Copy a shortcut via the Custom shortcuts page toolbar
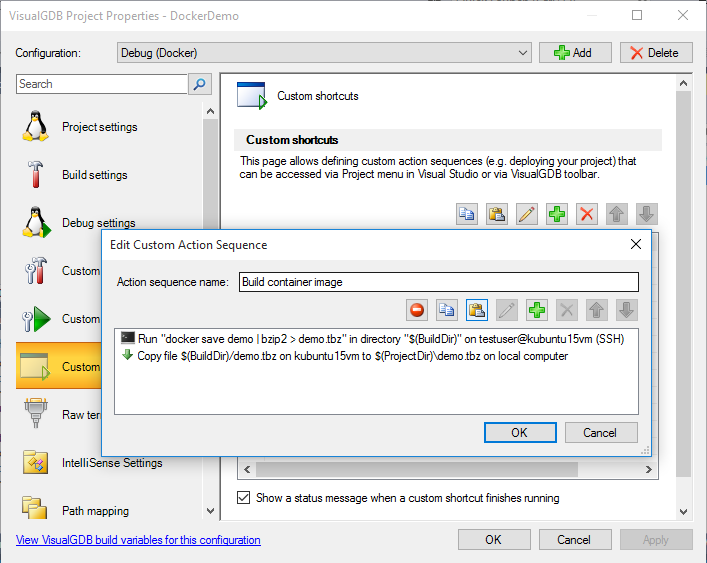Screen dimensions: 707x563 point(467,214)
